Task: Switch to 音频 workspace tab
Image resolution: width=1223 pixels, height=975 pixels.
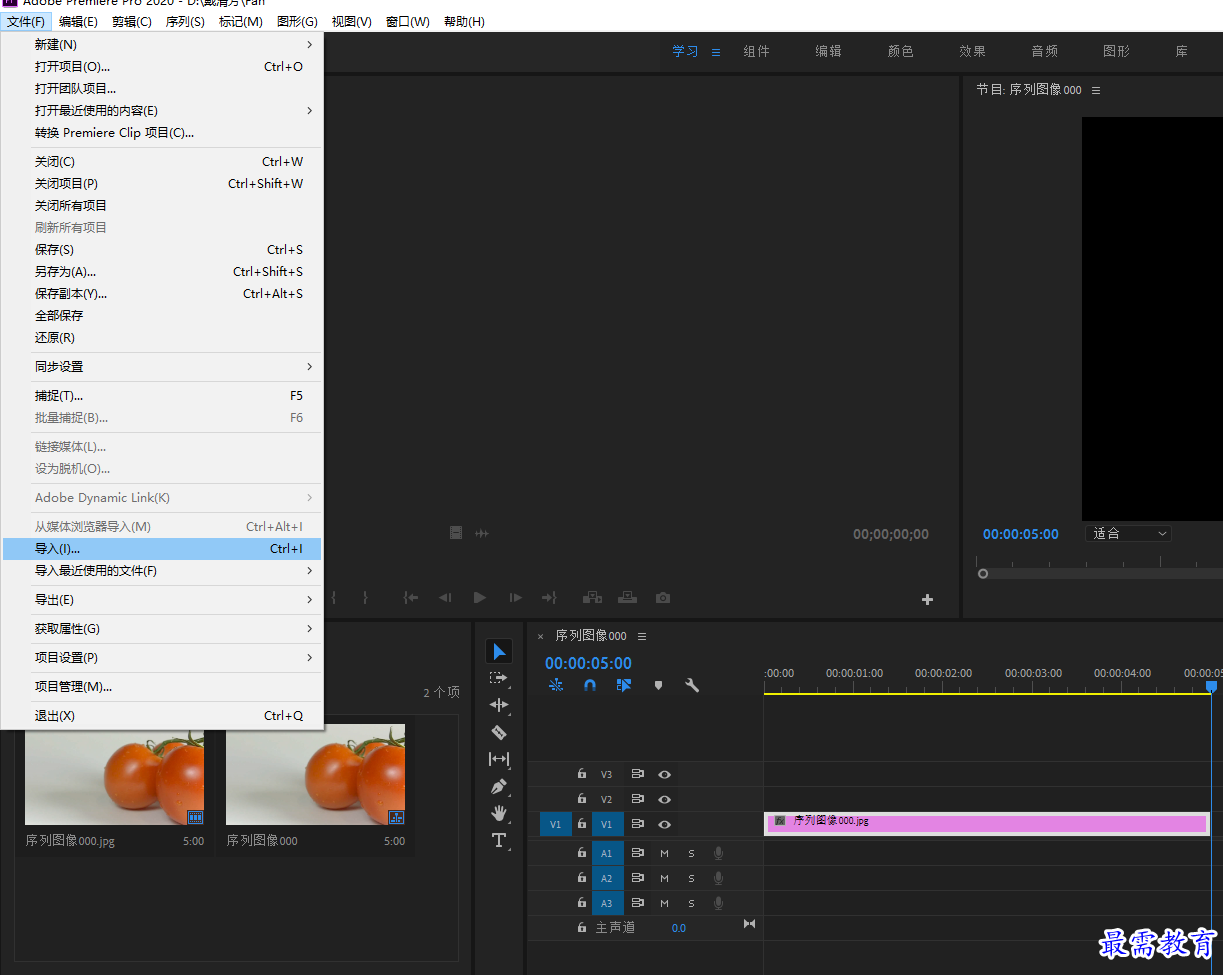Action: 1044,51
